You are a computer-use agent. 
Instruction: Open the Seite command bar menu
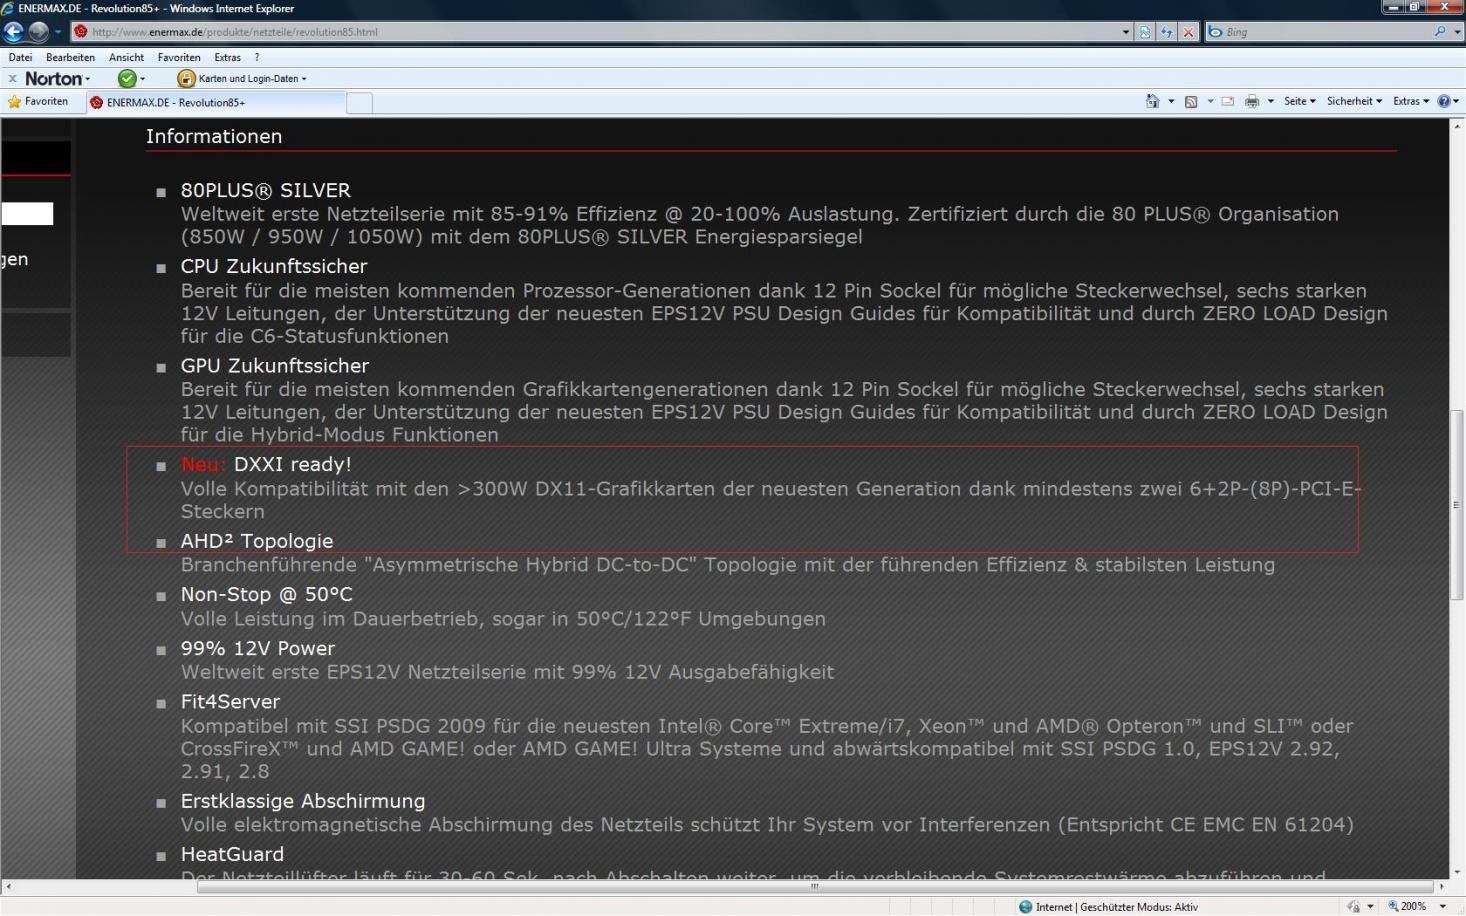[x=1299, y=101]
